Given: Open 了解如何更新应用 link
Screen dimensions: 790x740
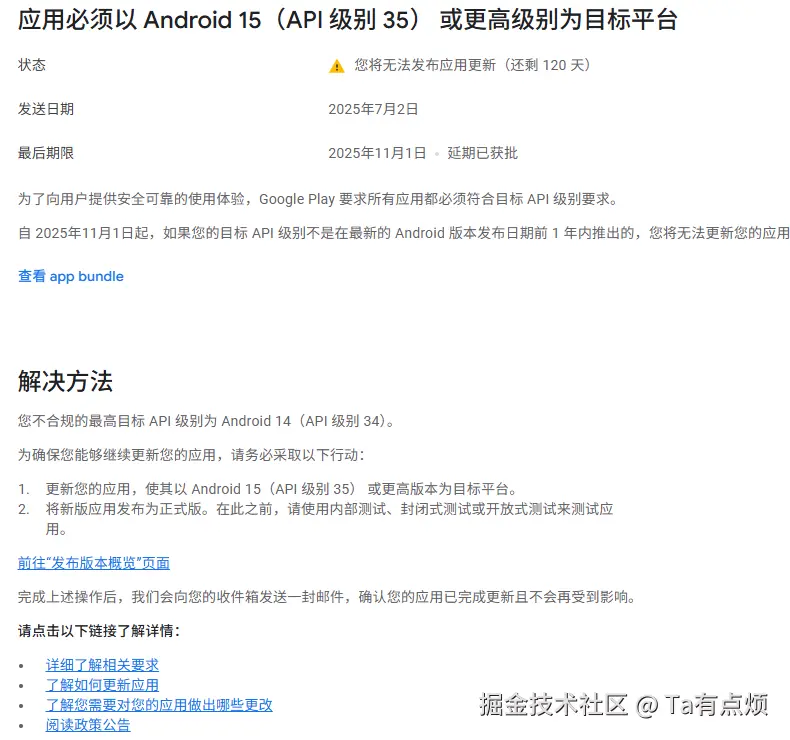Looking at the screenshot, I should tap(102, 685).
